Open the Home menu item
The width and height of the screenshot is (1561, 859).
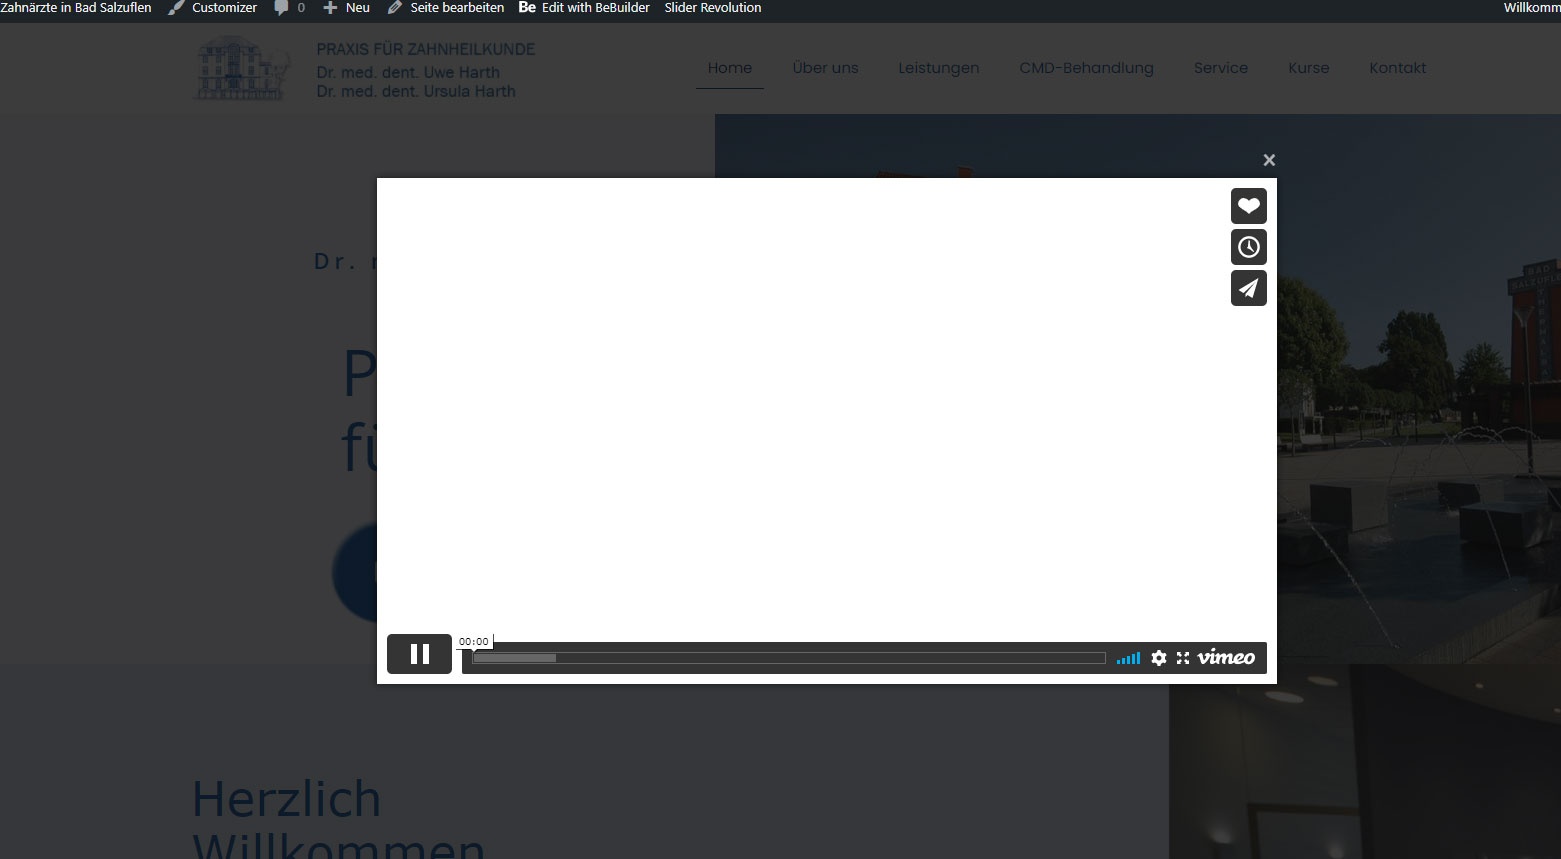click(730, 68)
